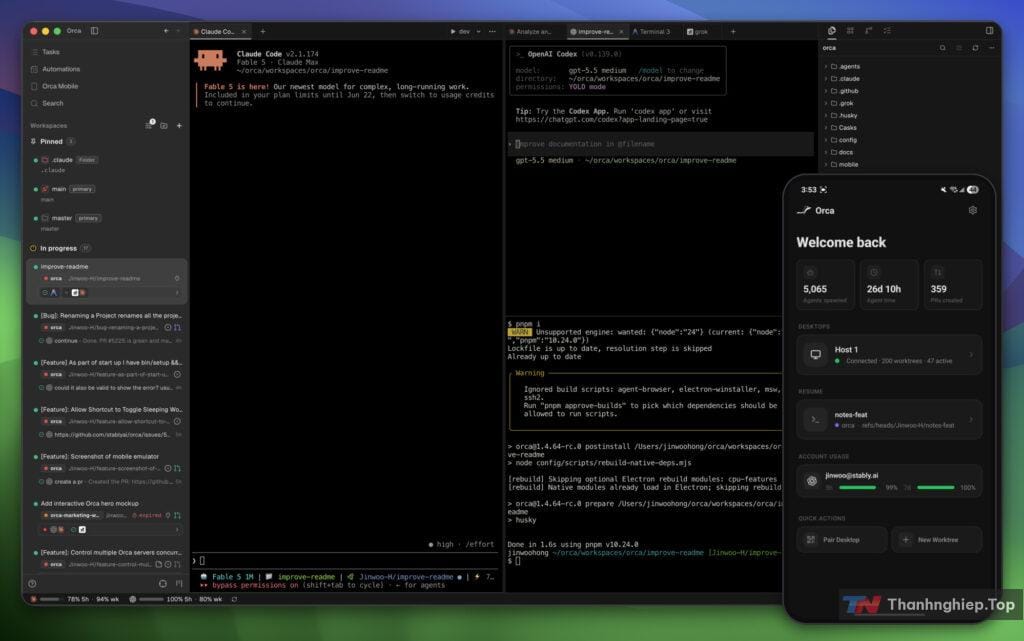This screenshot has height=641, width=1024.
Task: Refresh usage stats in status bar
Action: click(x=234, y=599)
